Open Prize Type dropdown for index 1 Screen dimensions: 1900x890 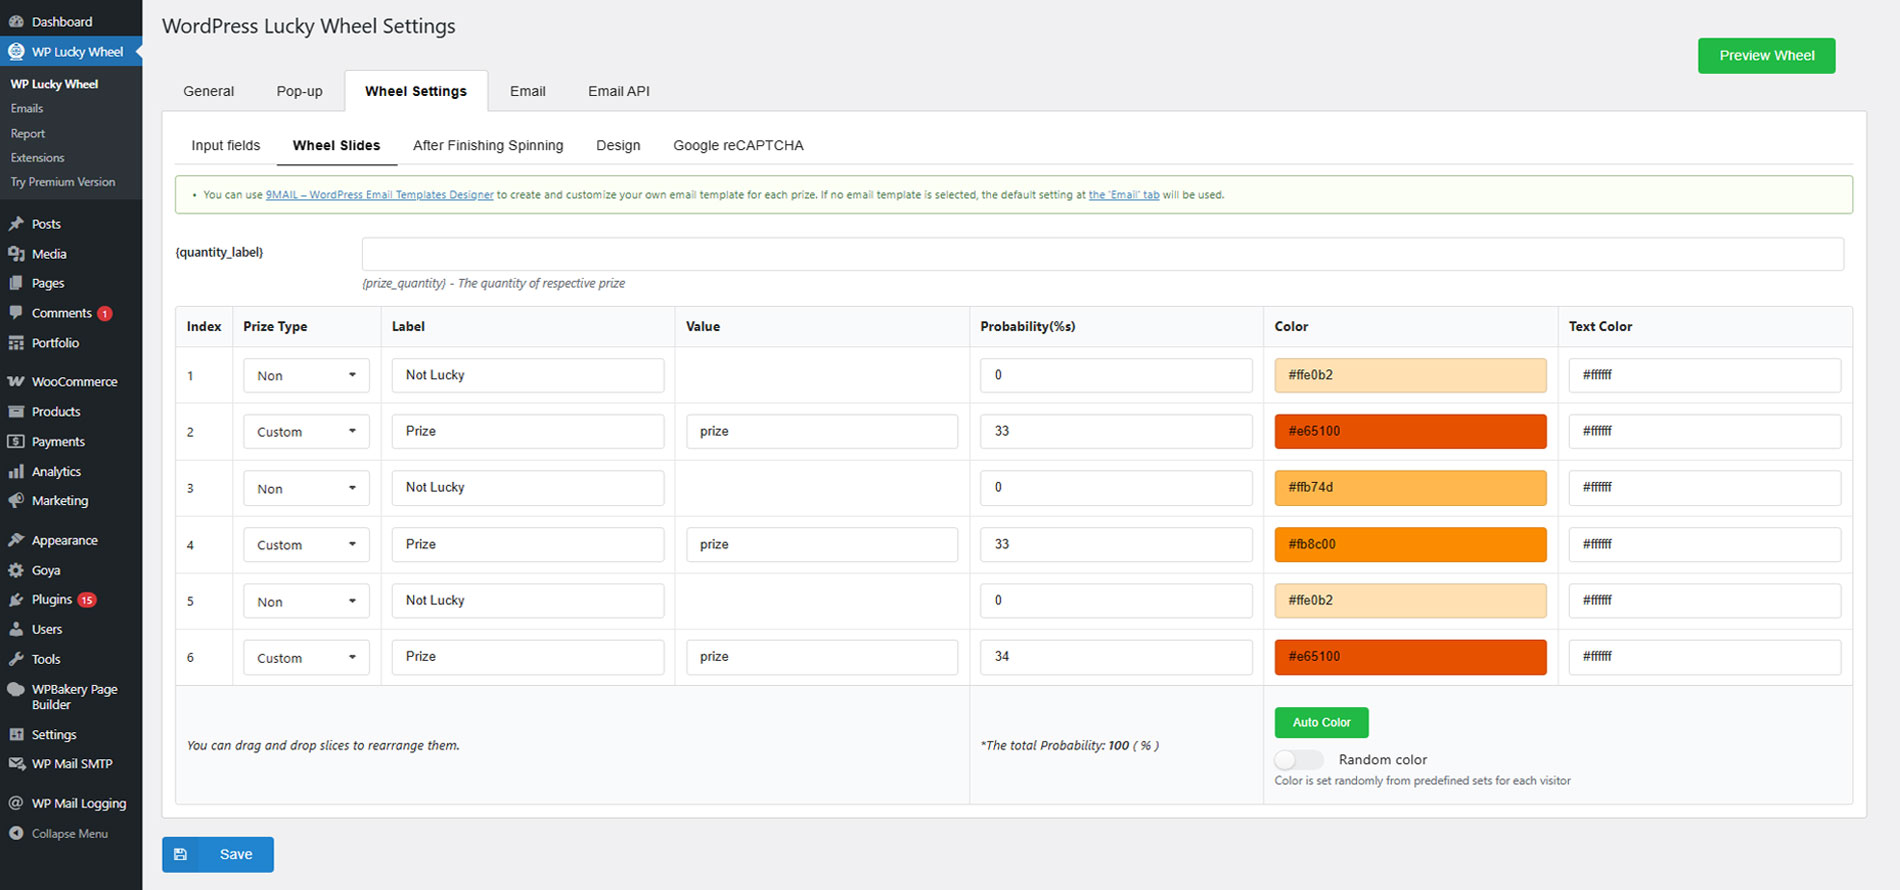click(x=306, y=375)
